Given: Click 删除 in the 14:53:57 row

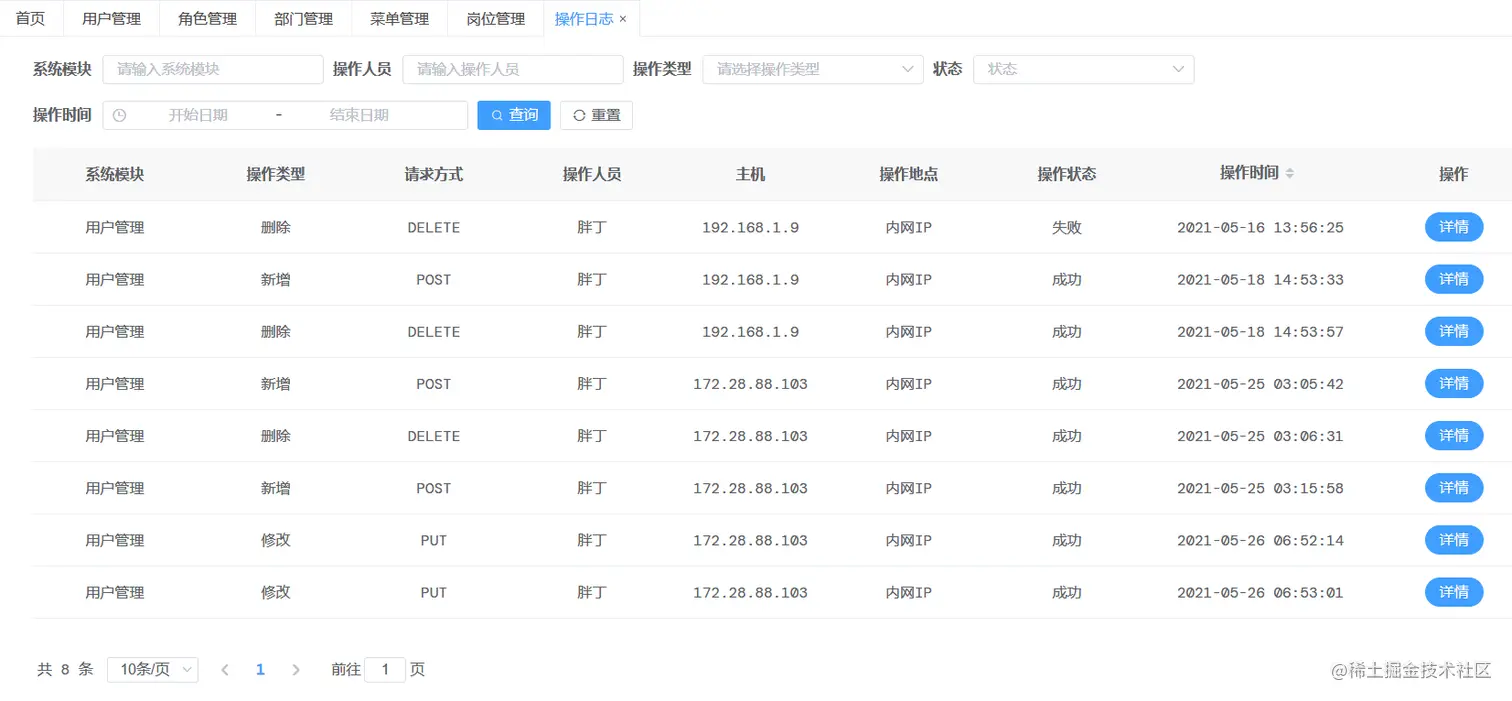Looking at the screenshot, I should (276, 331).
